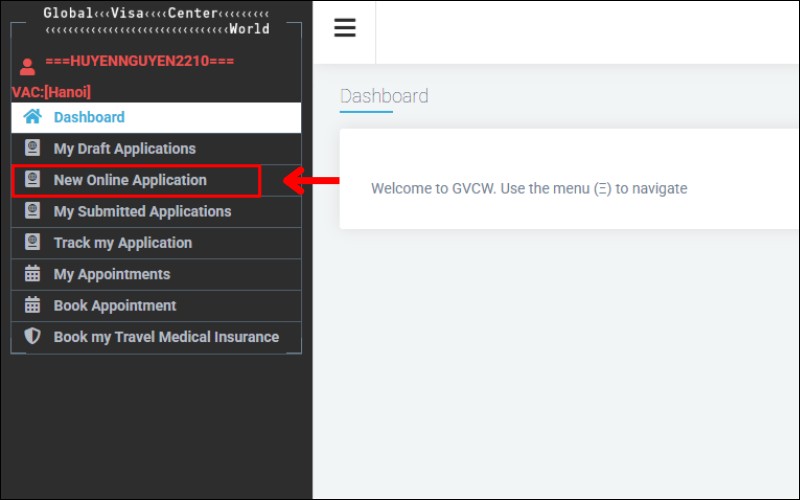Click the red user profile icon
Screen dimensions: 800x500
click(x=27, y=67)
